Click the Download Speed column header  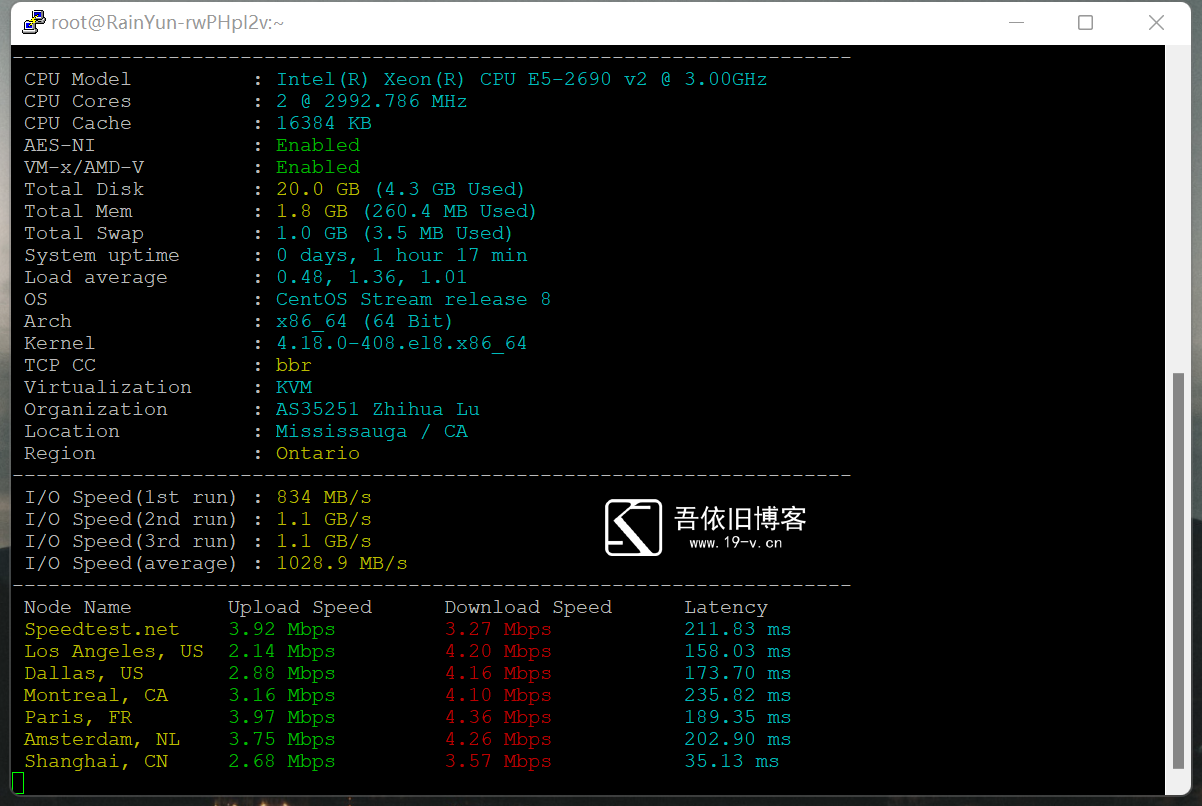point(528,607)
